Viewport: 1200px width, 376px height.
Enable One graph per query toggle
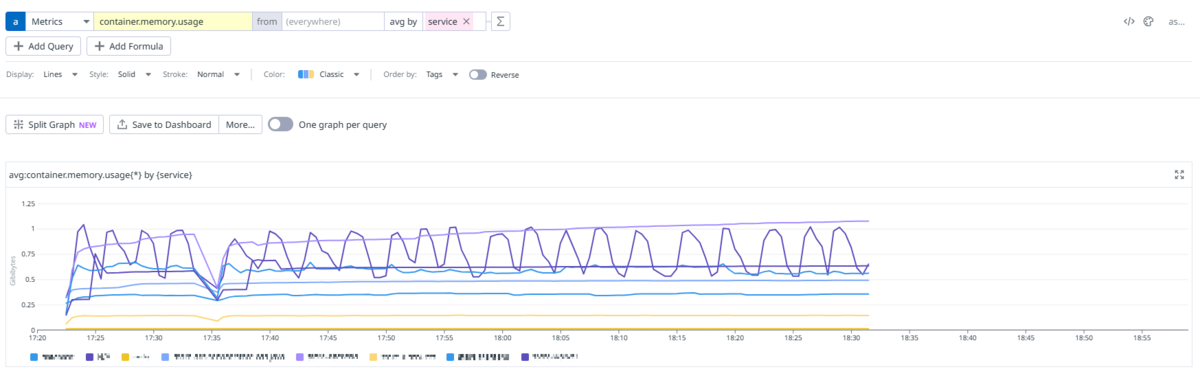coord(281,124)
